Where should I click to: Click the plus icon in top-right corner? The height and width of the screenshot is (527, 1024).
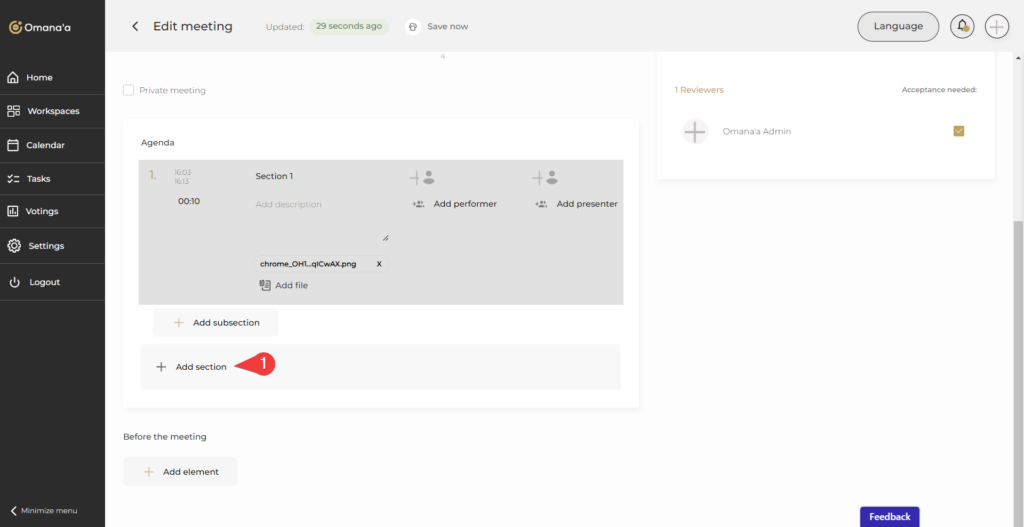pos(996,27)
